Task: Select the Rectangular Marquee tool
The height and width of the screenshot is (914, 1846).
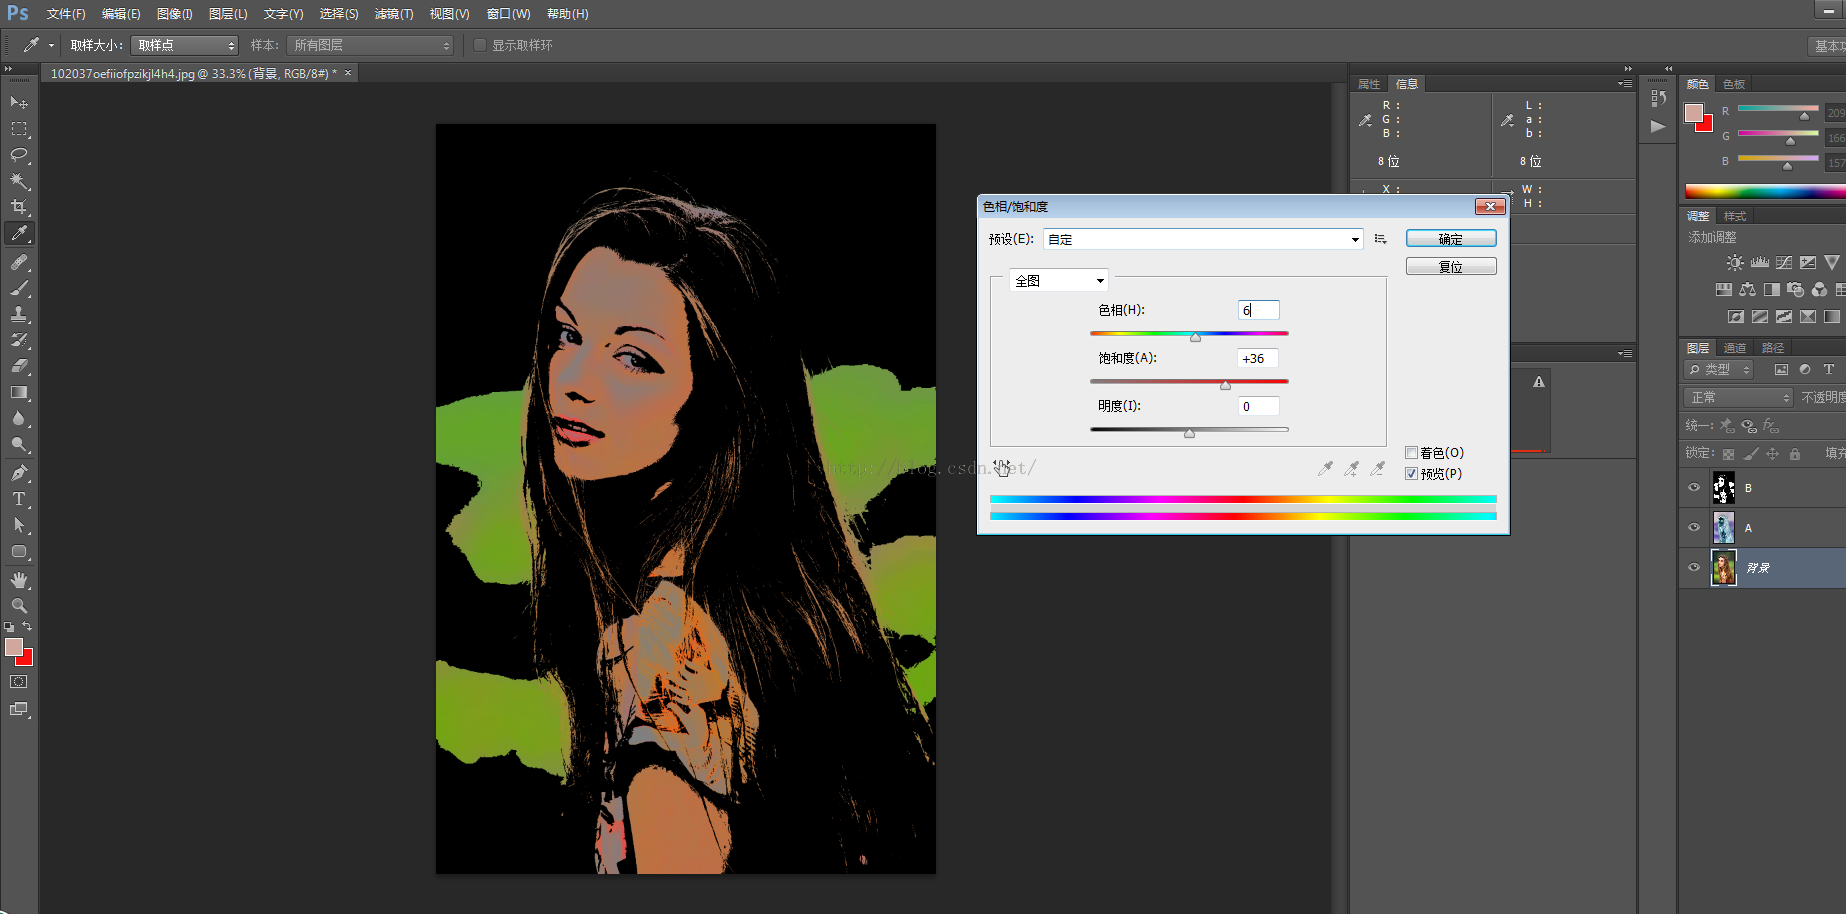Action: coord(19,129)
